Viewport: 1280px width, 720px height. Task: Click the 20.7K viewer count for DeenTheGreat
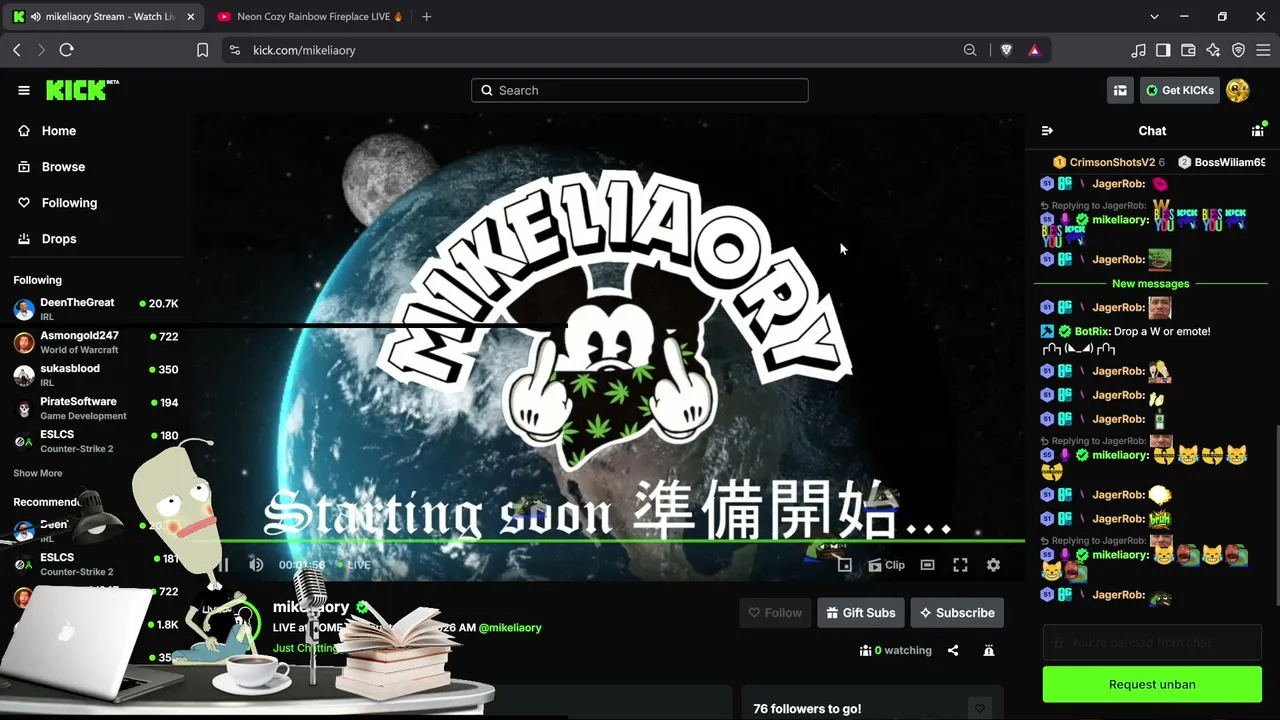[x=159, y=303]
